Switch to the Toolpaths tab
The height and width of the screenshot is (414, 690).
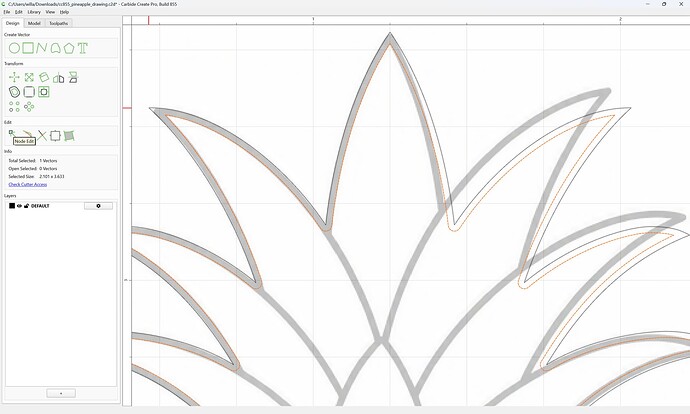59,23
